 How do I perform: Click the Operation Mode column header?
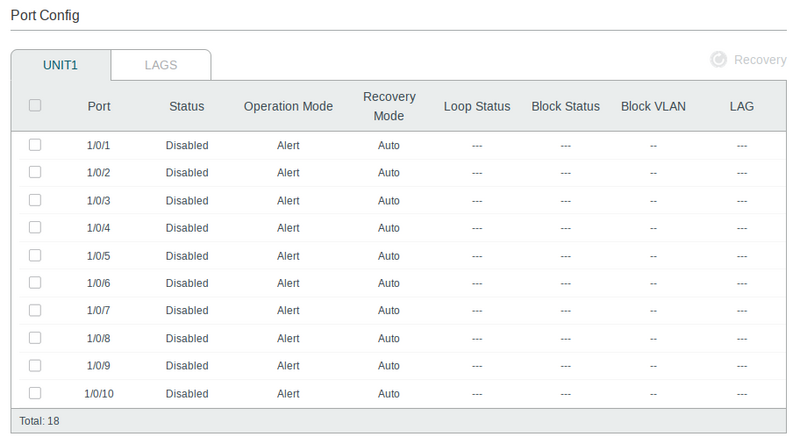coord(288,106)
